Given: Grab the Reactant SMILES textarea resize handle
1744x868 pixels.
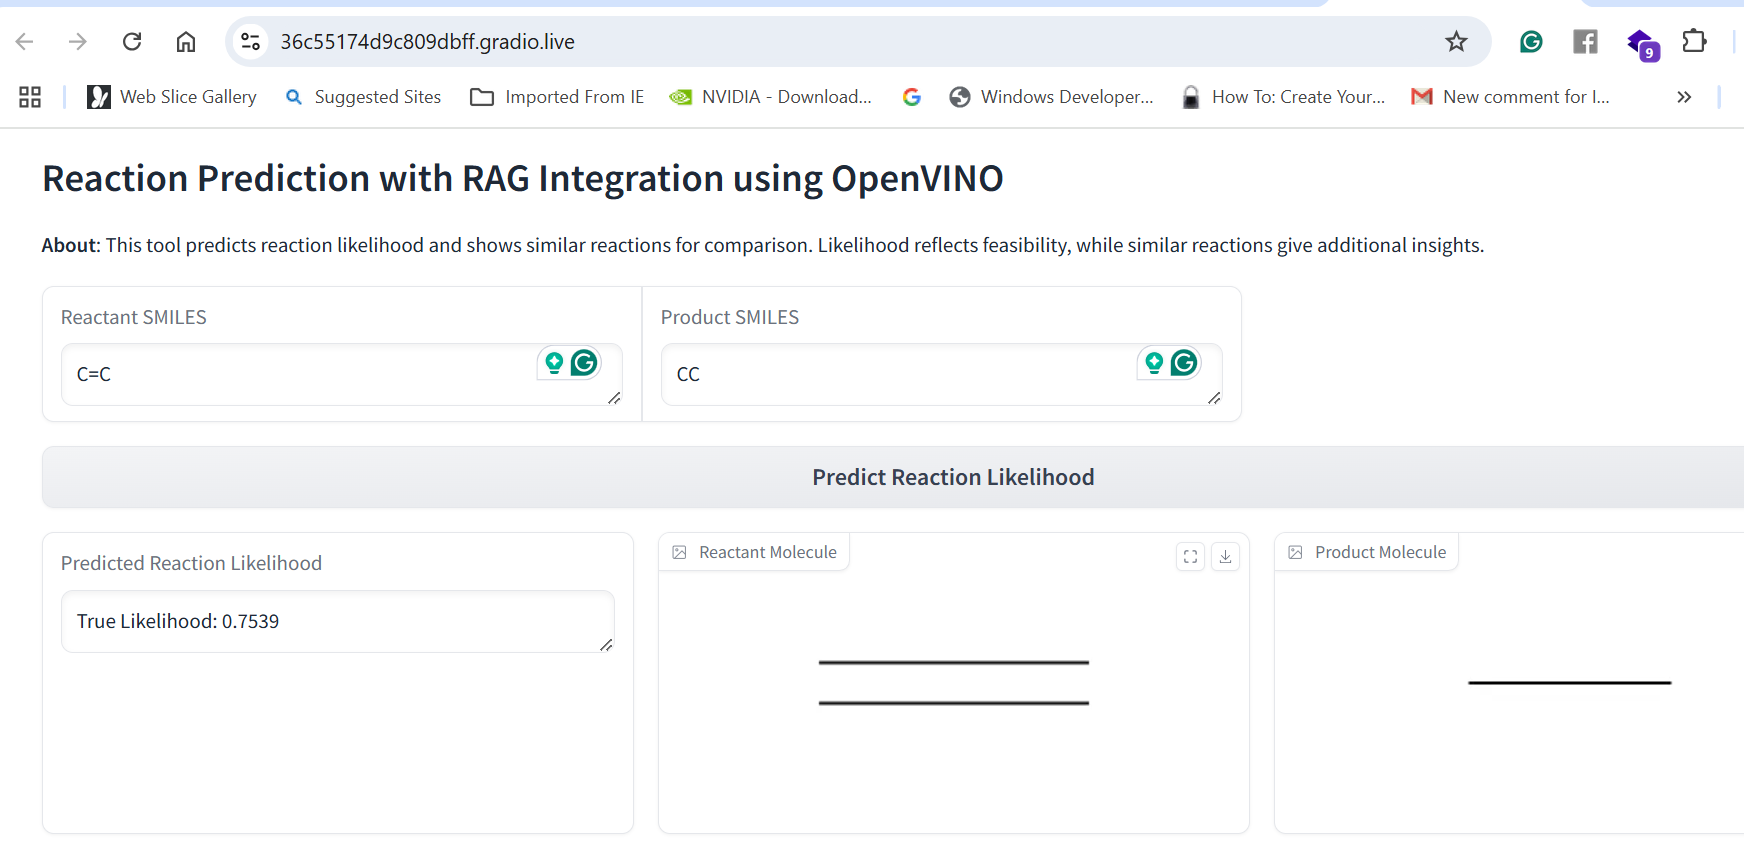Looking at the screenshot, I should [614, 398].
